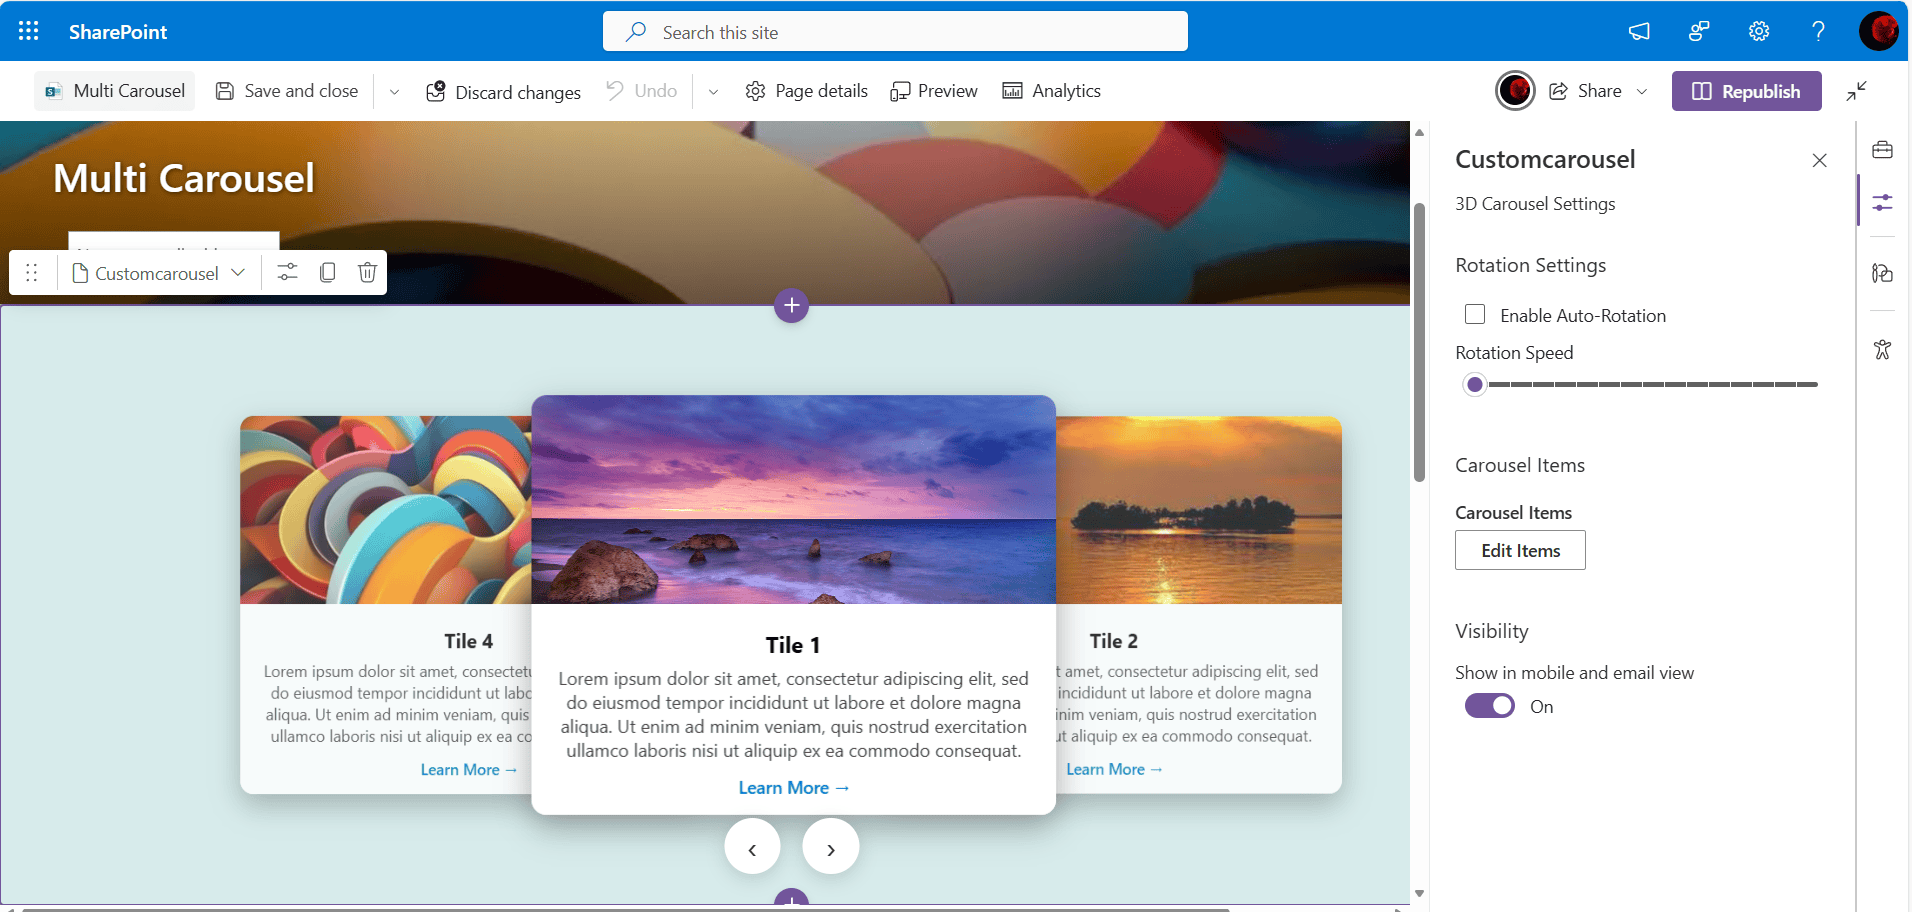
Task: Delete the Customcarousel web part
Action: click(x=367, y=273)
